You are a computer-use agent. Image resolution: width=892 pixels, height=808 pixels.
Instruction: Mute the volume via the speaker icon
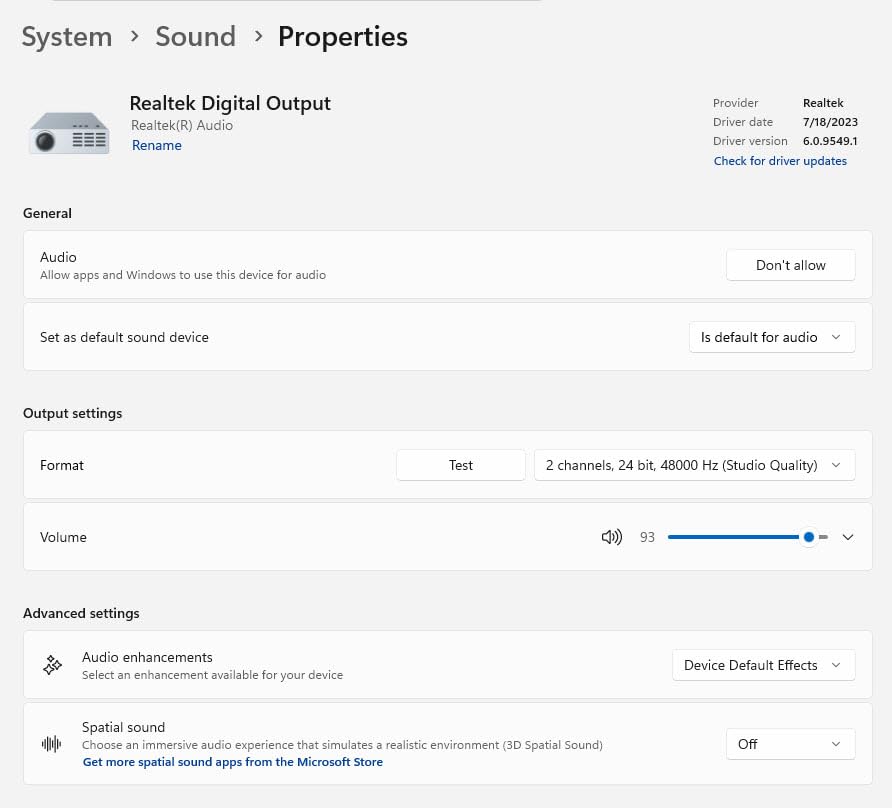click(x=612, y=537)
